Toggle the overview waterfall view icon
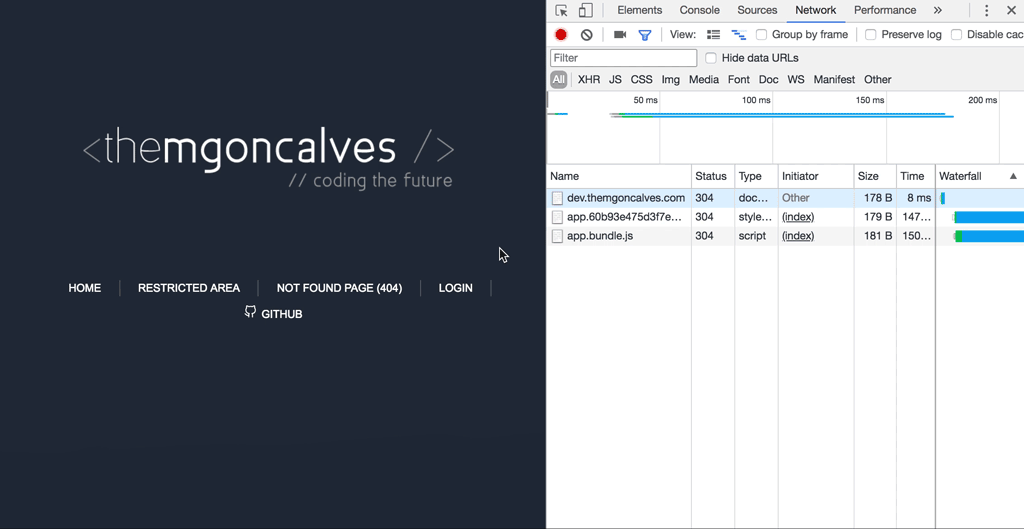Screen dimensions: 1024x529 click(739, 35)
